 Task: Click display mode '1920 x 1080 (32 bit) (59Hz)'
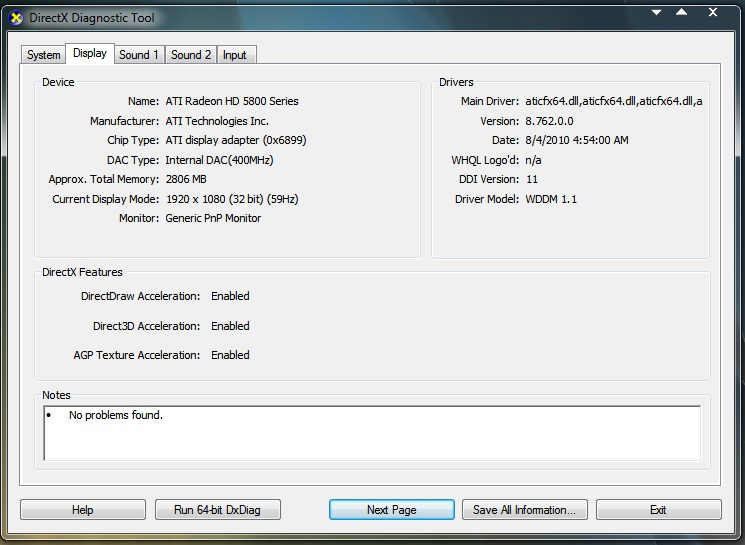point(232,199)
